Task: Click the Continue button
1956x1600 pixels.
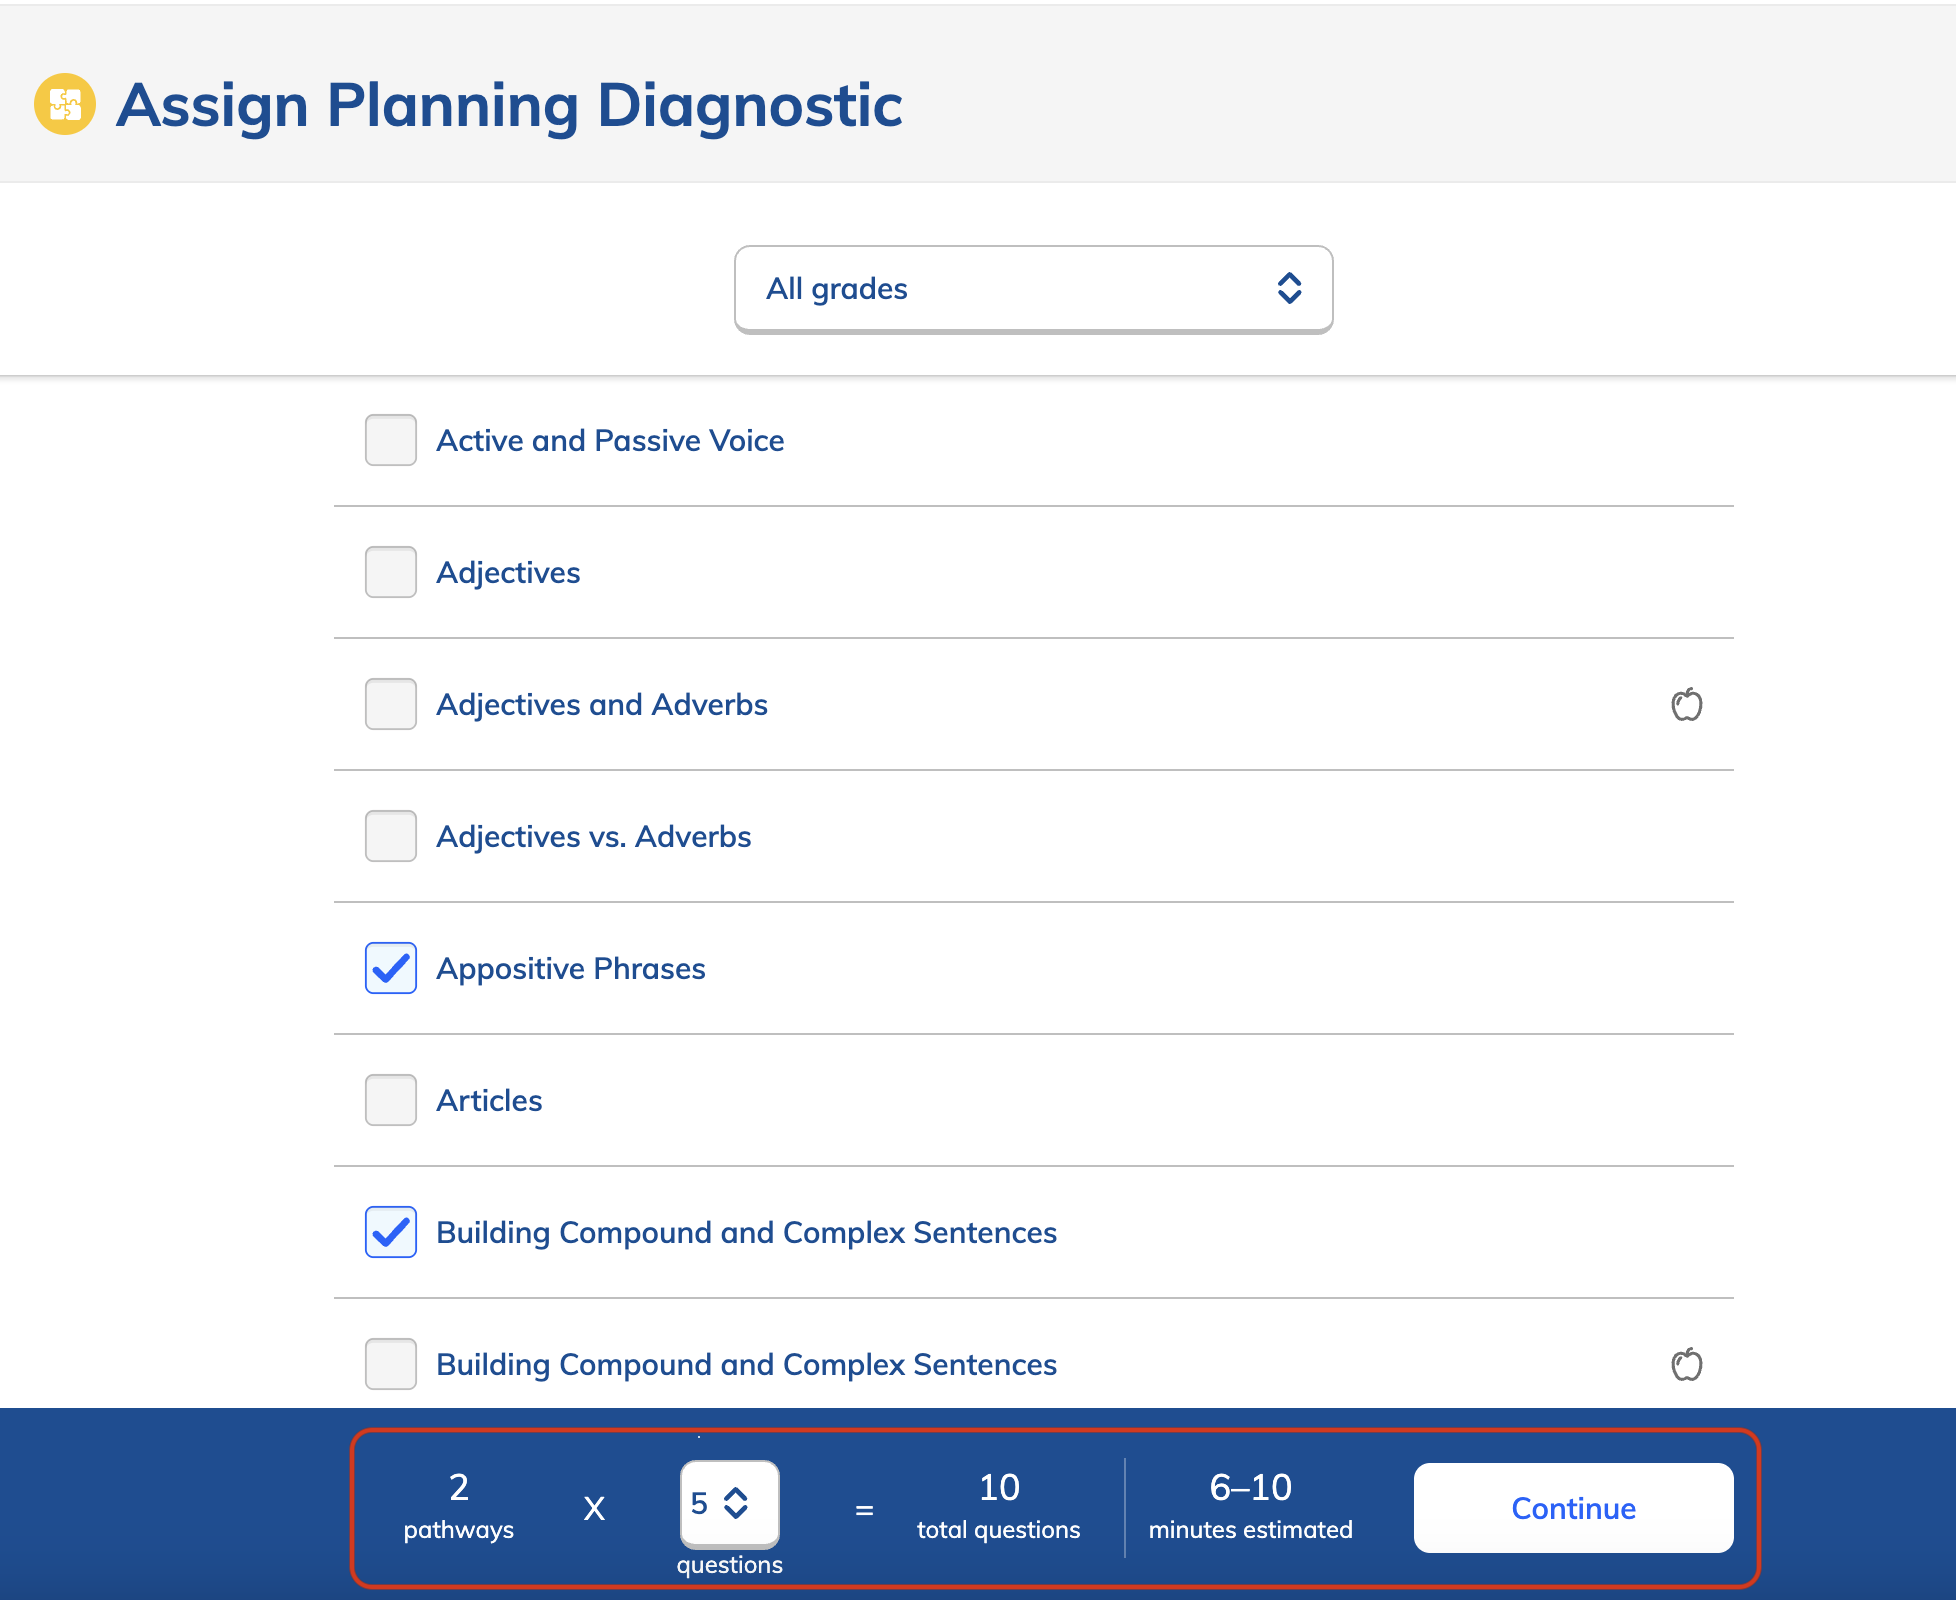Action: [x=1573, y=1508]
